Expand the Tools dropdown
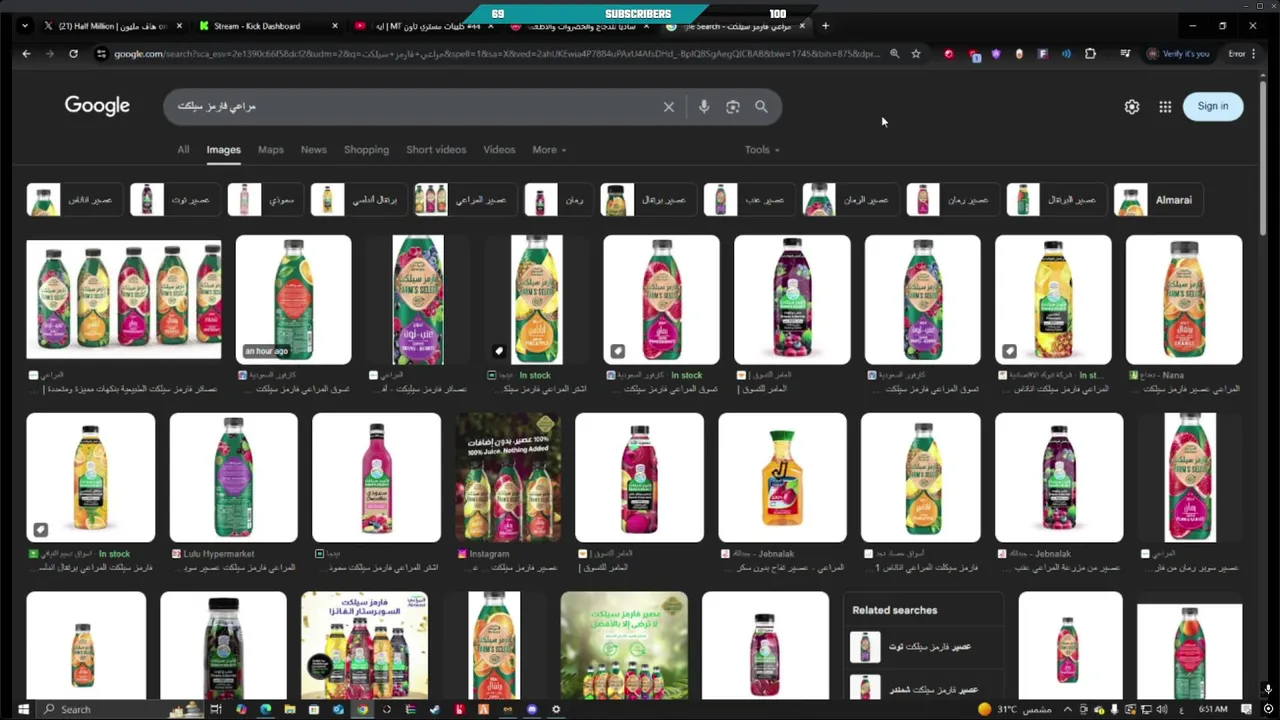This screenshot has width=1280, height=720. (x=762, y=150)
